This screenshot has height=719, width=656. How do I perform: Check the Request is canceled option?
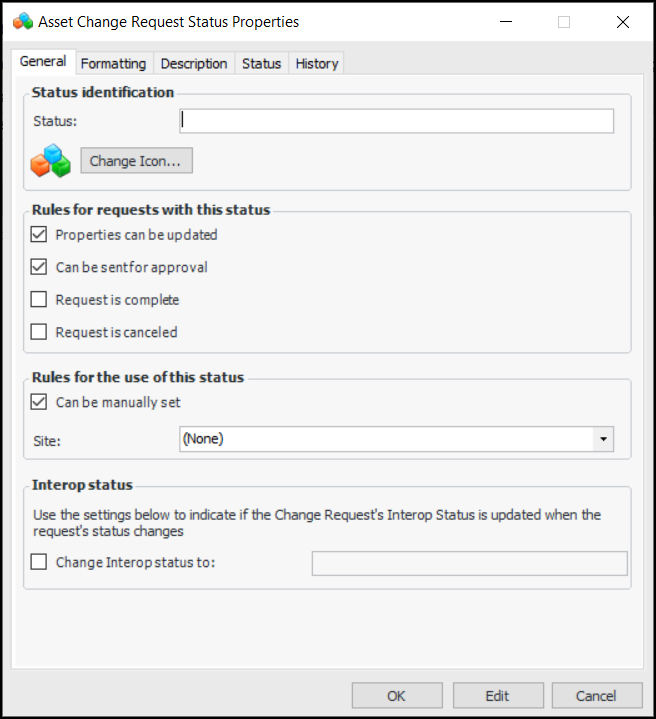tap(39, 331)
